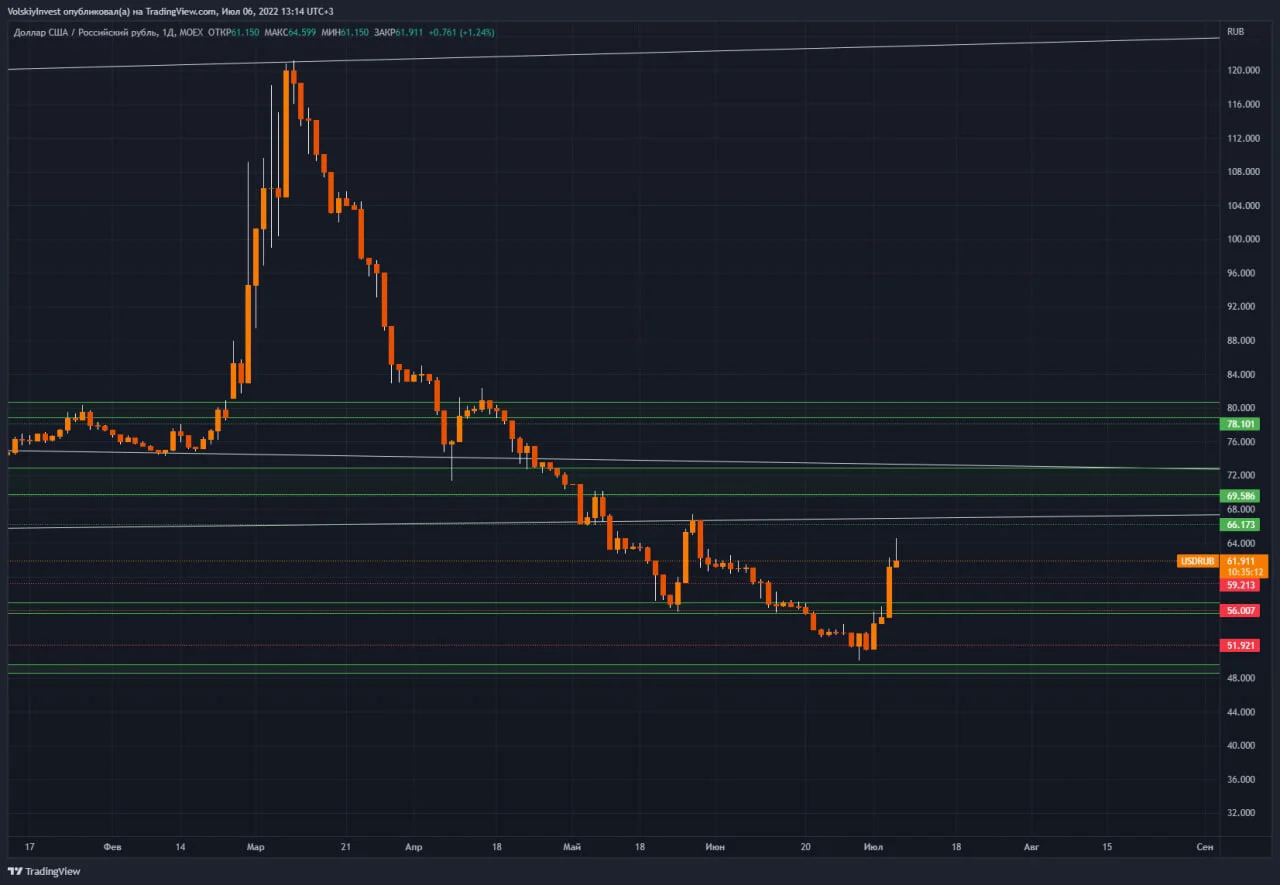Screen dimensions: 1280x885
Task: Select the 59.213 red price label
Action: (1241, 585)
